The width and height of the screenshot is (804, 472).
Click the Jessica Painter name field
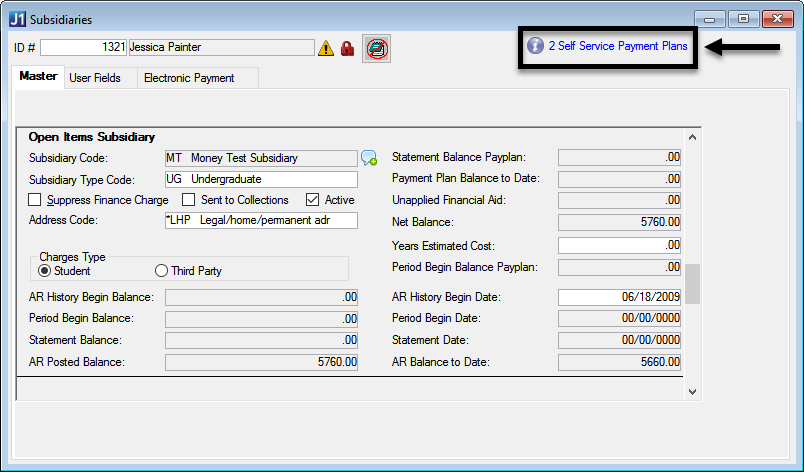click(x=222, y=47)
